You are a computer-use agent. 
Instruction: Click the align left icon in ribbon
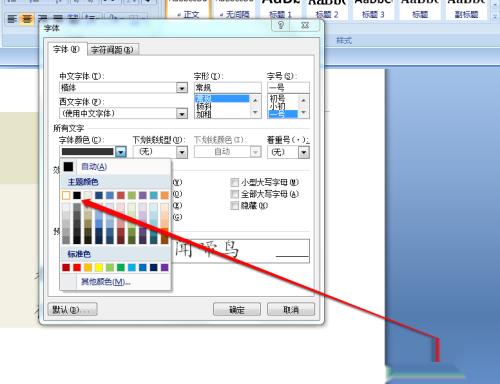(12, 19)
